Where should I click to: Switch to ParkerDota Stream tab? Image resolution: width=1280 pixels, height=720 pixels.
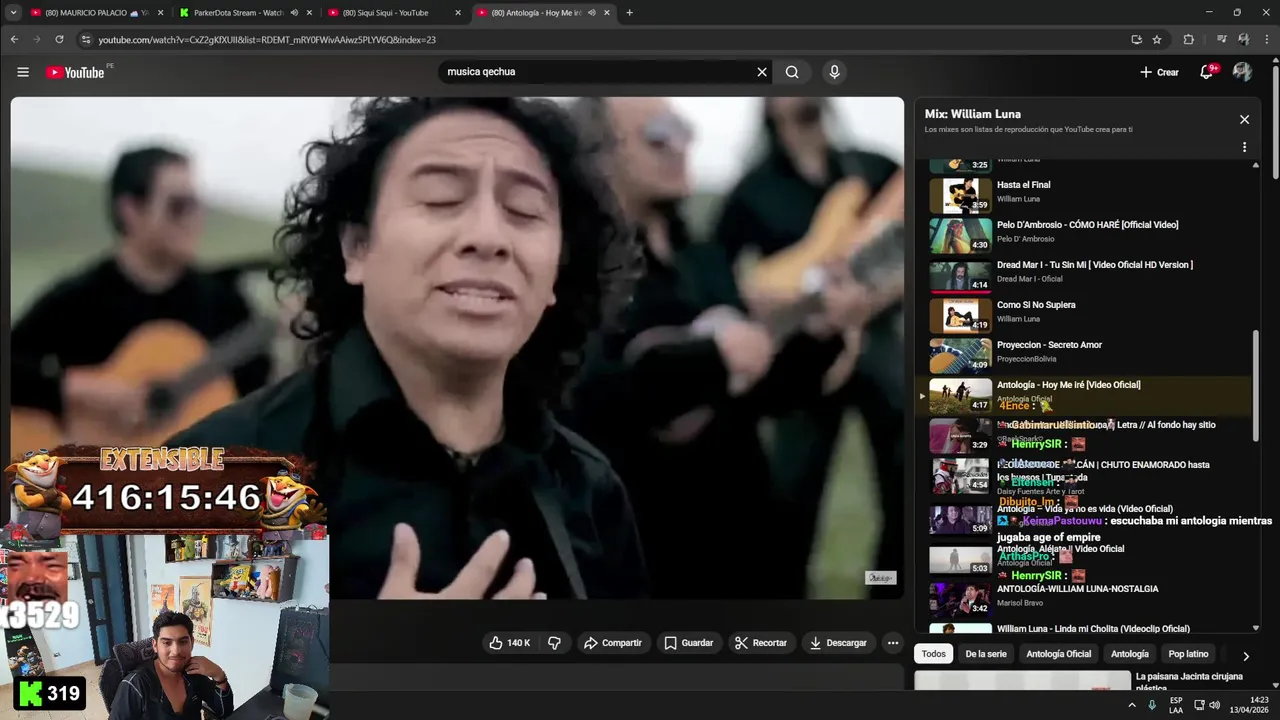point(240,13)
